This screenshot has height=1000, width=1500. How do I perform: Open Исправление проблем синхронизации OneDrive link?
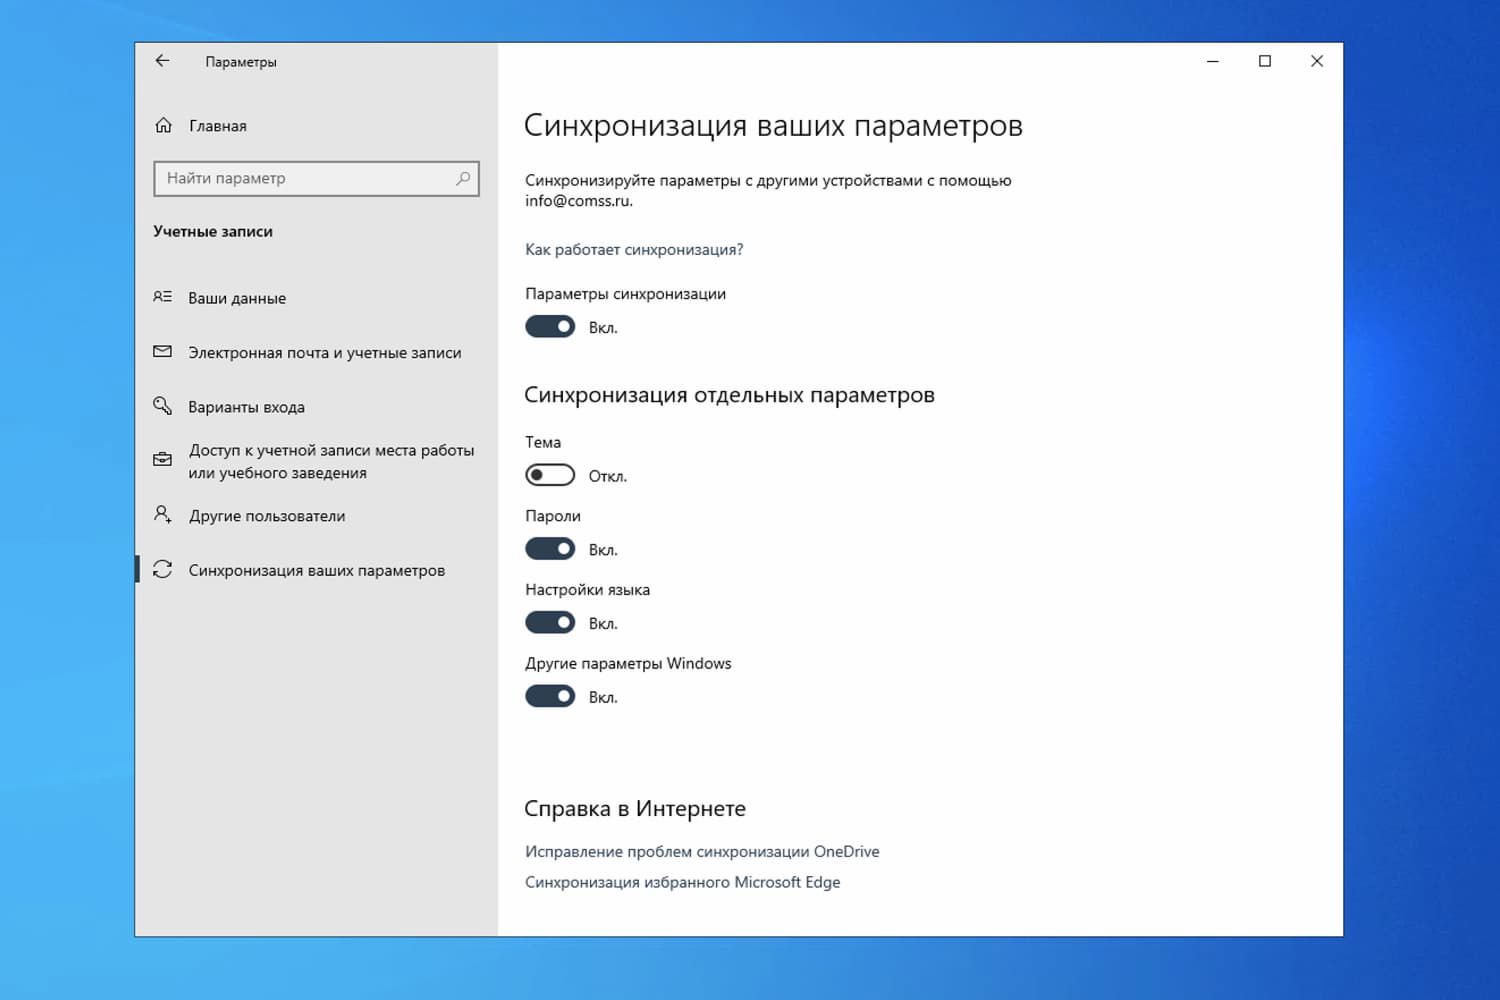tap(702, 851)
